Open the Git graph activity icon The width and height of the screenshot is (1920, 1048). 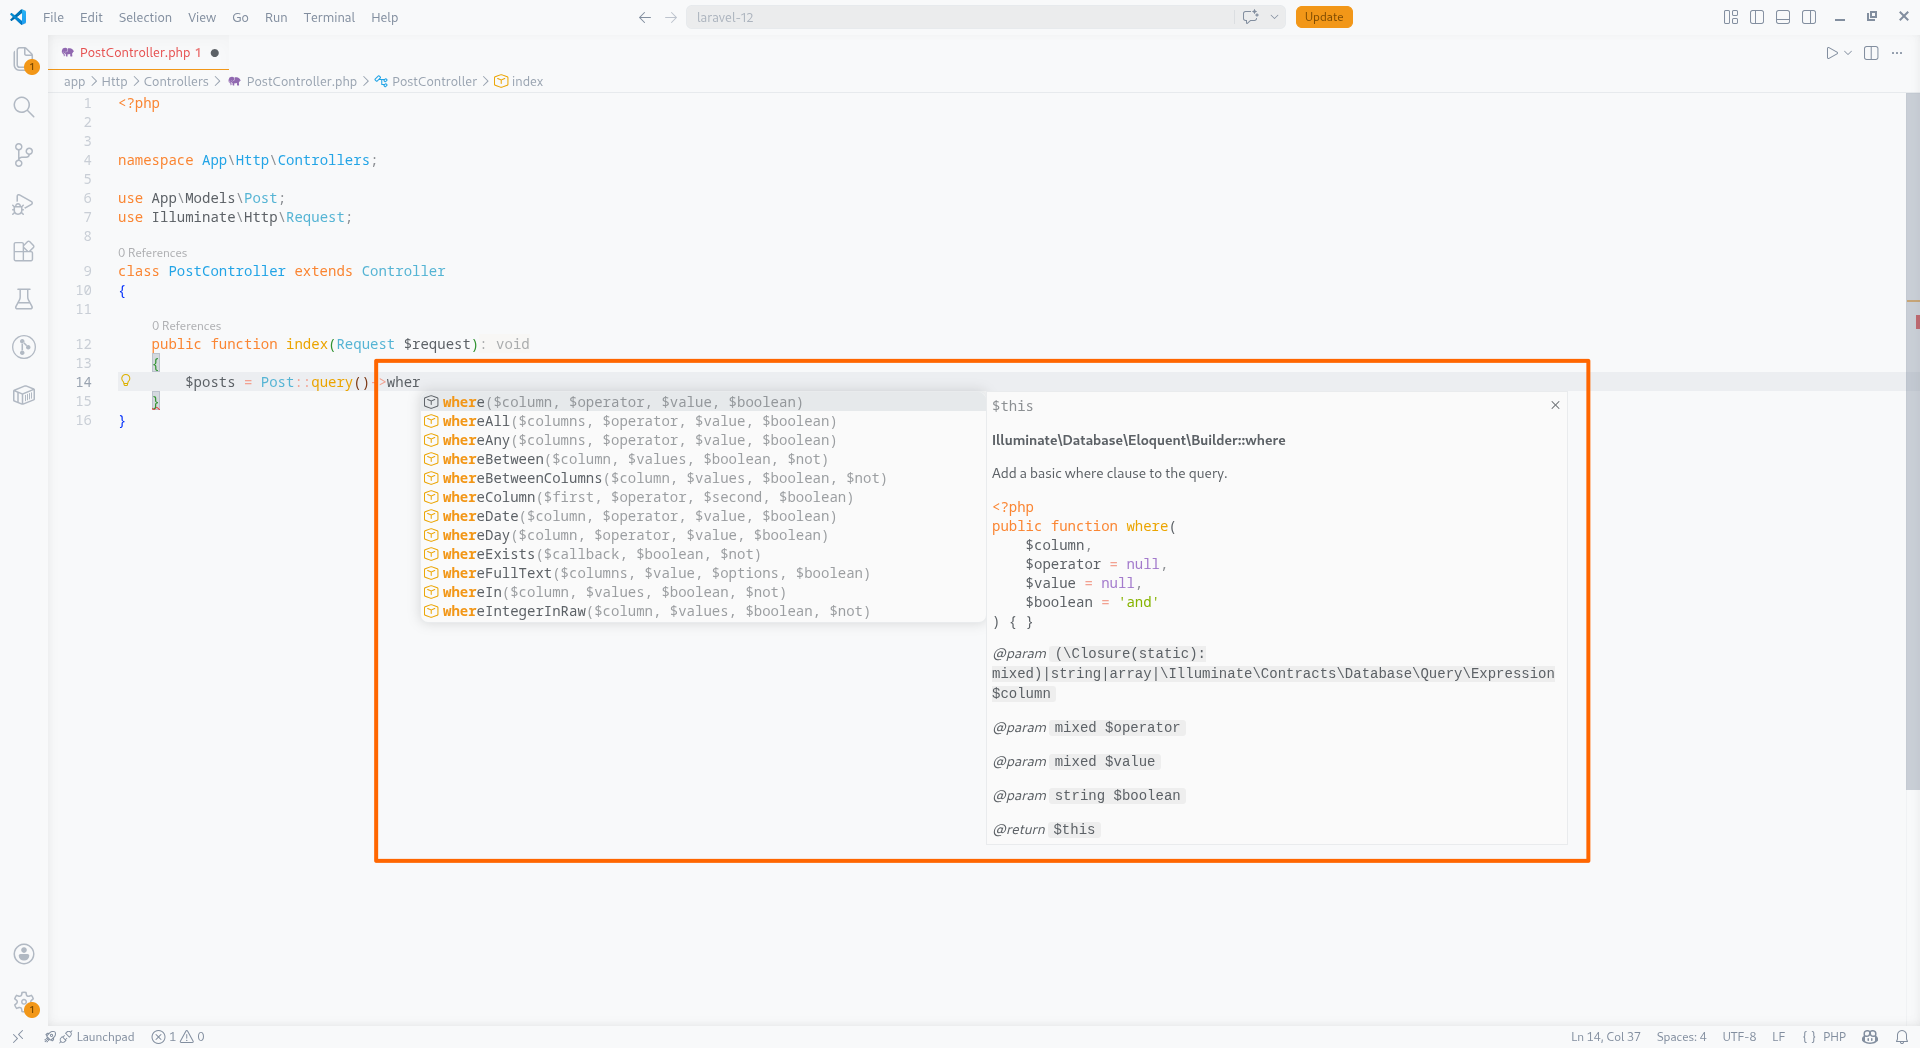click(x=24, y=347)
